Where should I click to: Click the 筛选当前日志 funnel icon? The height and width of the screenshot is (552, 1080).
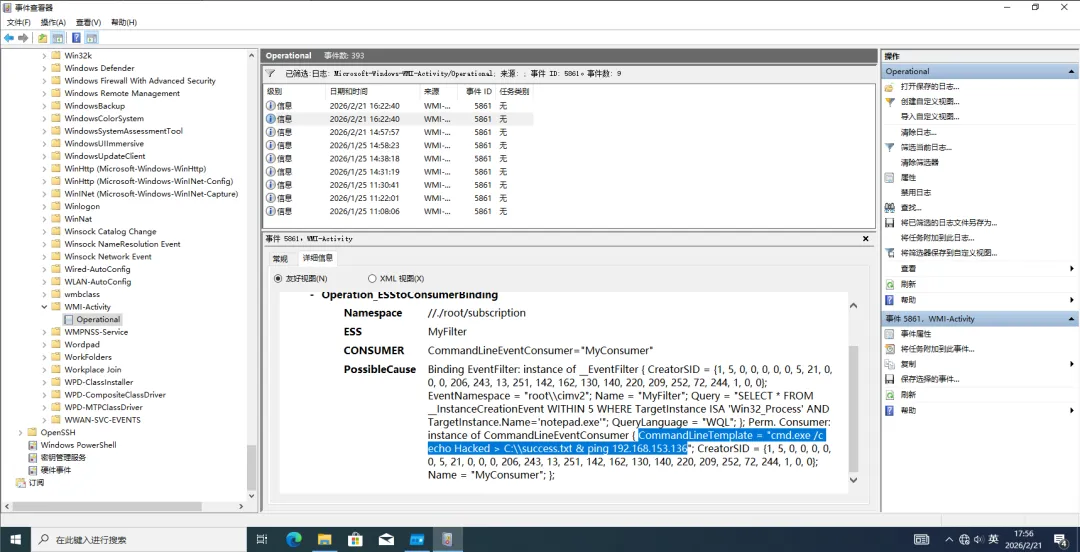point(890,147)
